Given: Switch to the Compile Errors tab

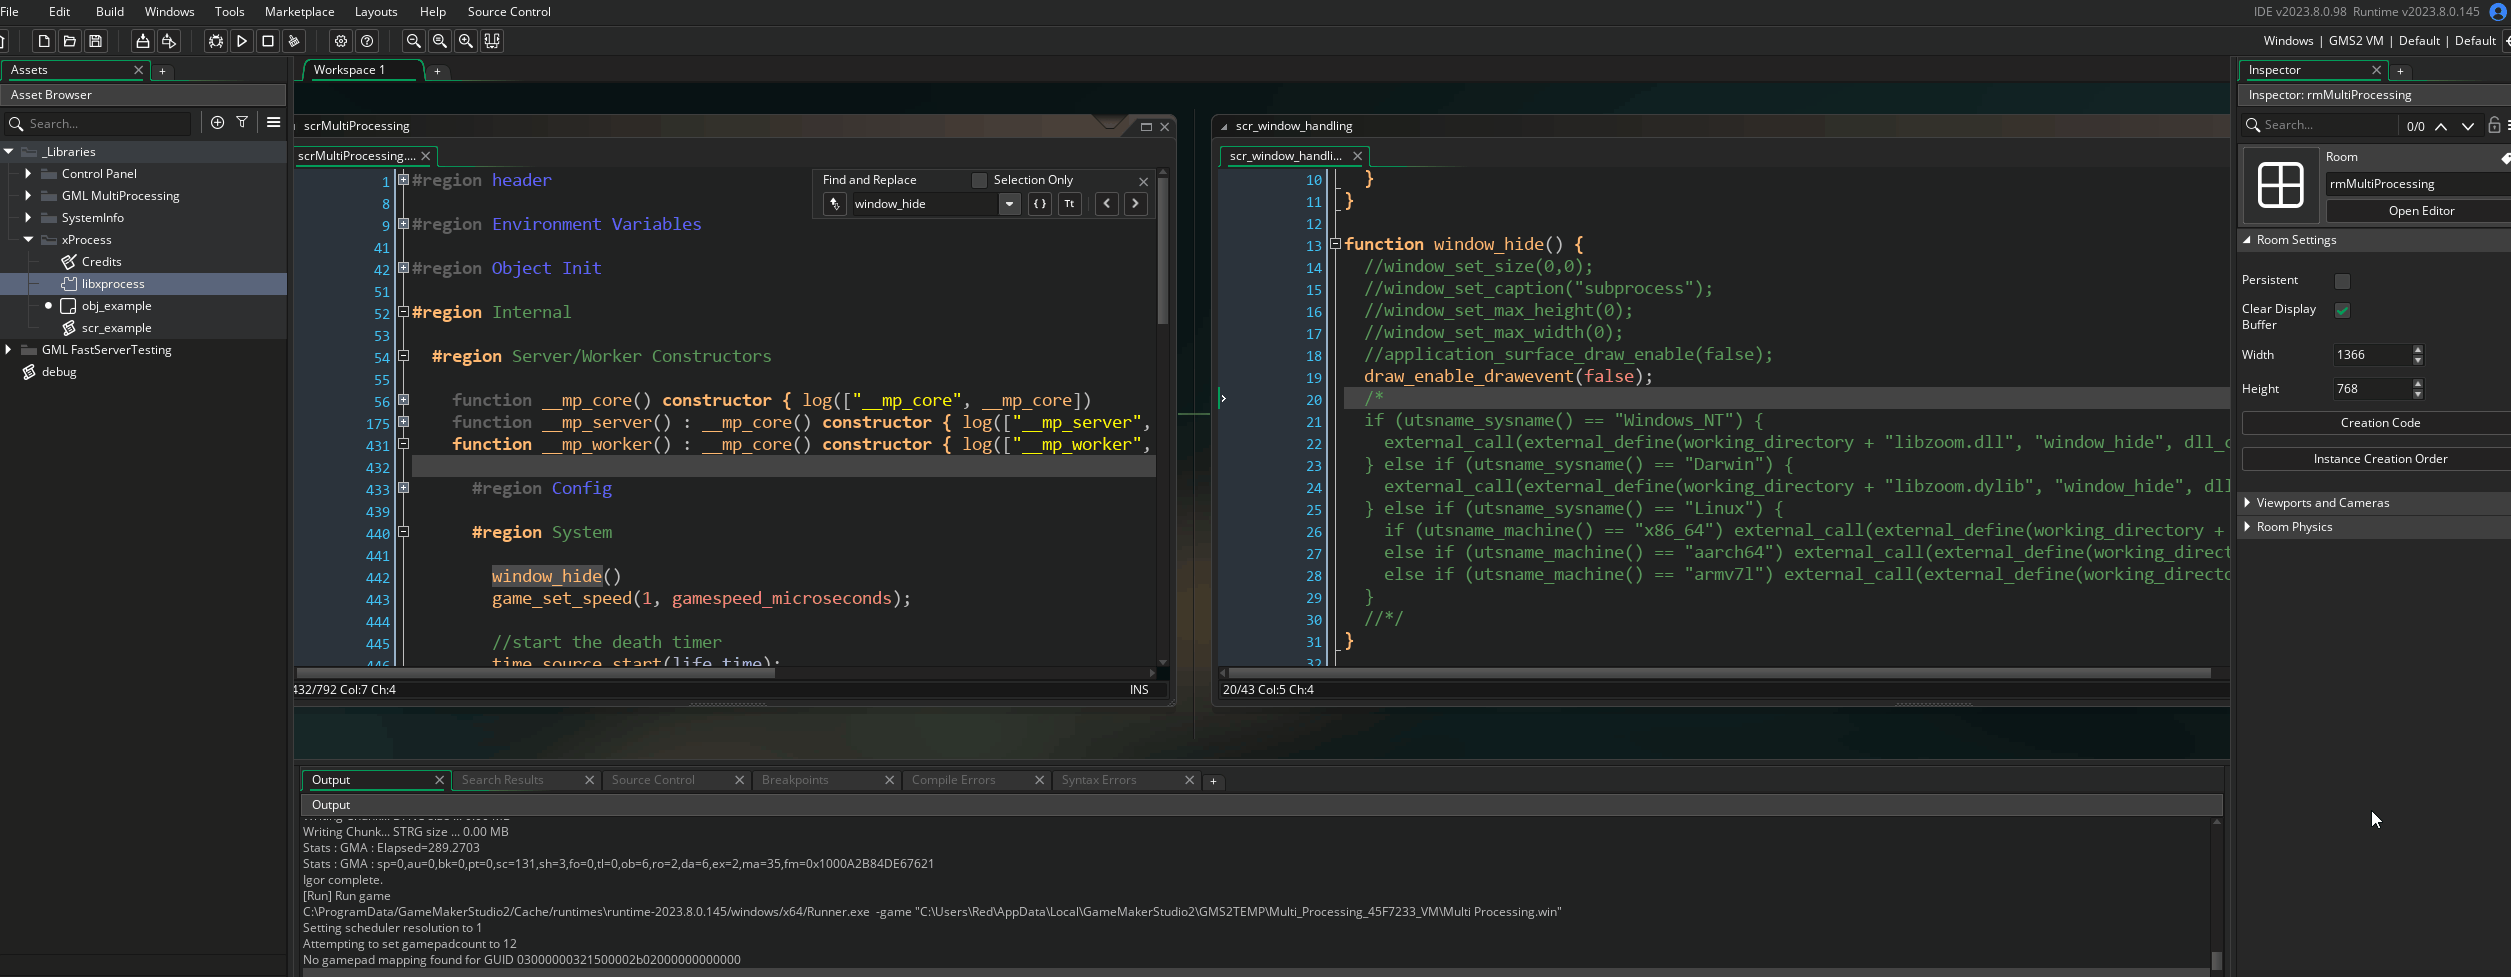Looking at the screenshot, I should 953,780.
